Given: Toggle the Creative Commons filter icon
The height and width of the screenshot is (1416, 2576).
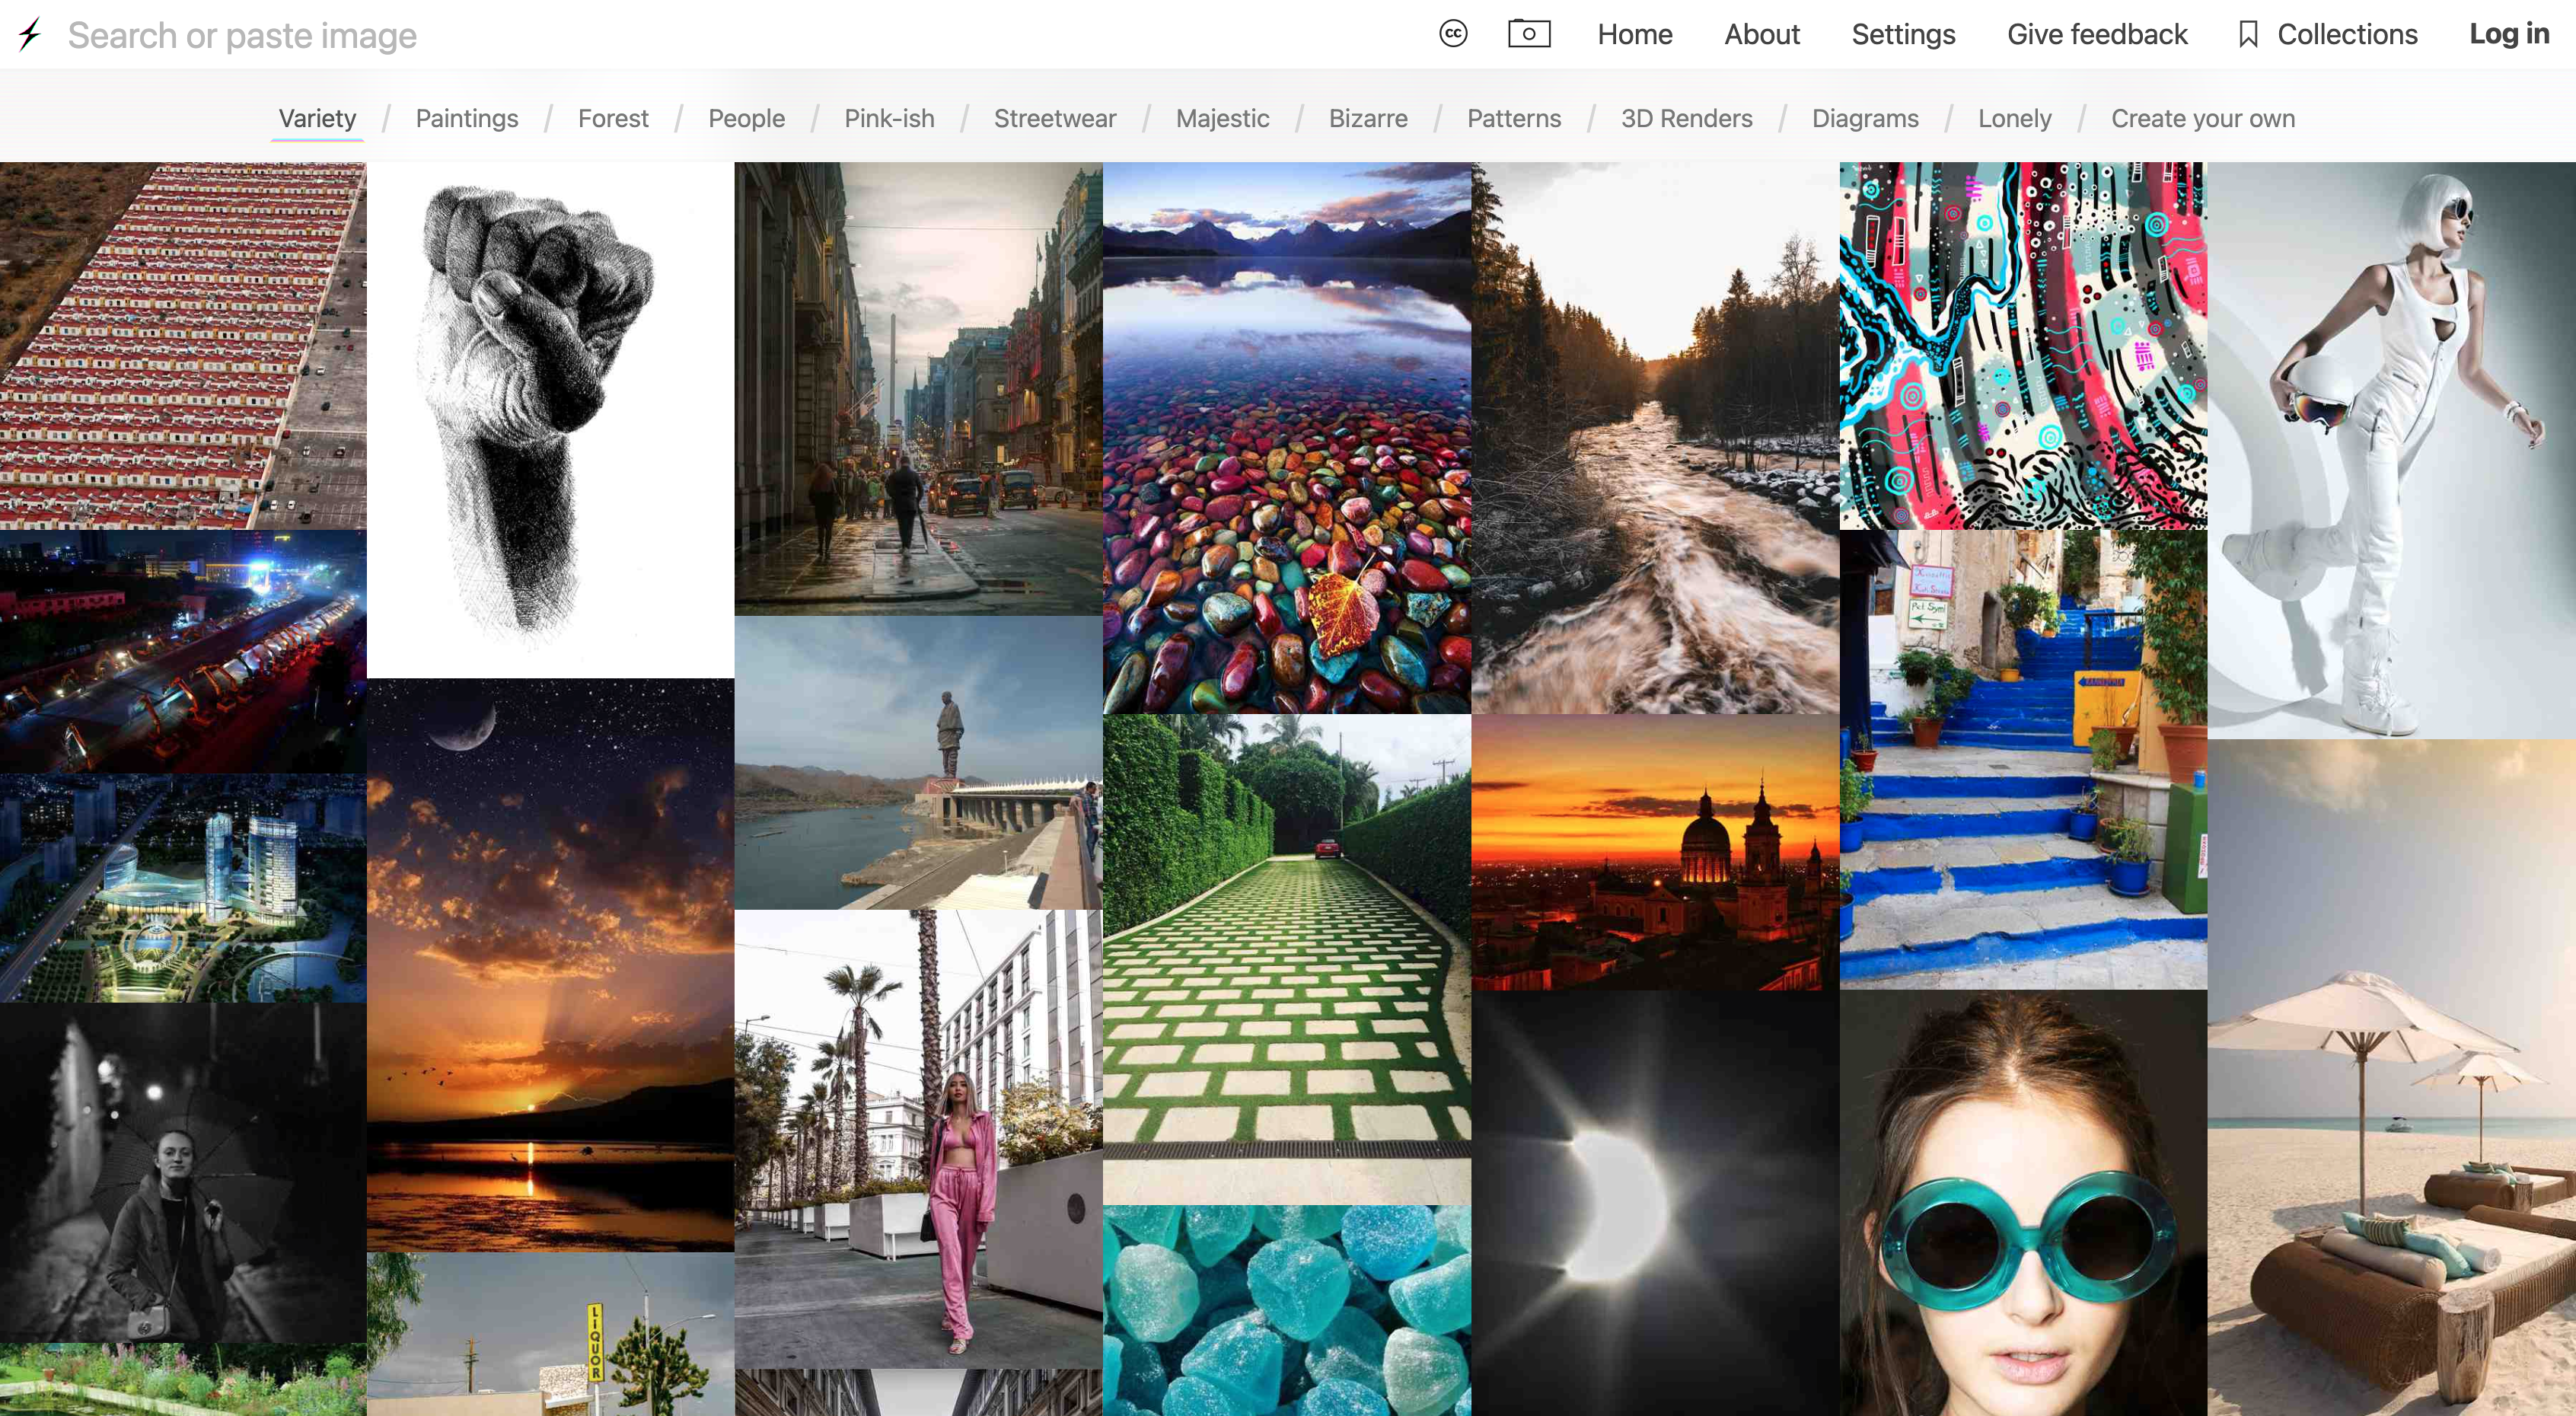Looking at the screenshot, I should (1453, 34).
